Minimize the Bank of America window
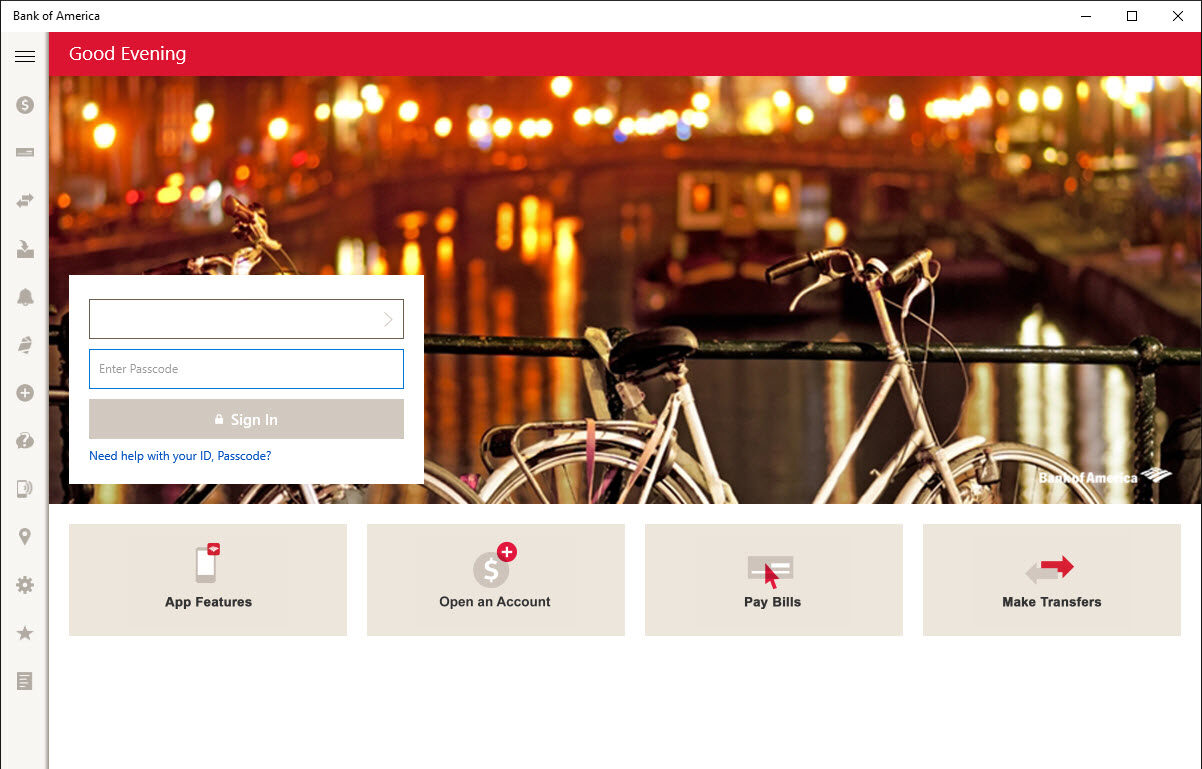 coord(1086,16)
